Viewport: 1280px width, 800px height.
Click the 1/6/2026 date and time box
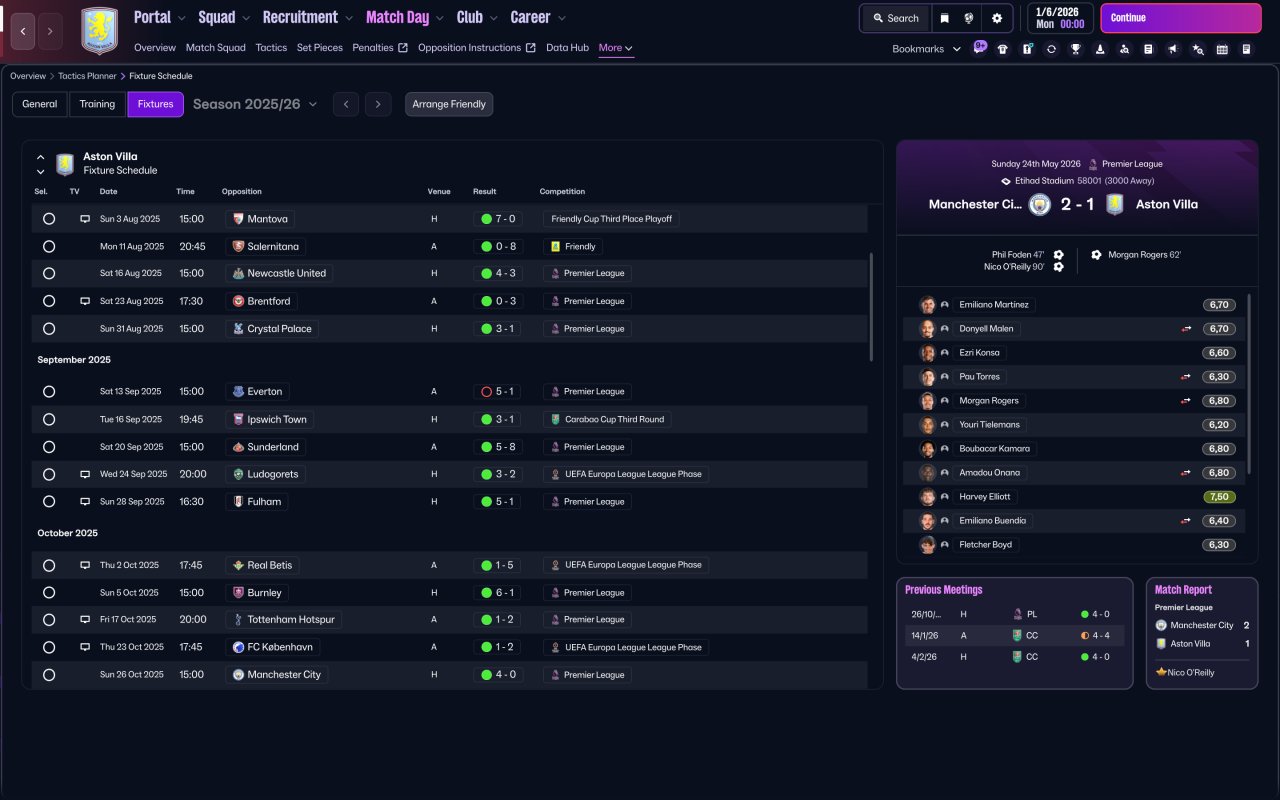[x=1060, y=18]
